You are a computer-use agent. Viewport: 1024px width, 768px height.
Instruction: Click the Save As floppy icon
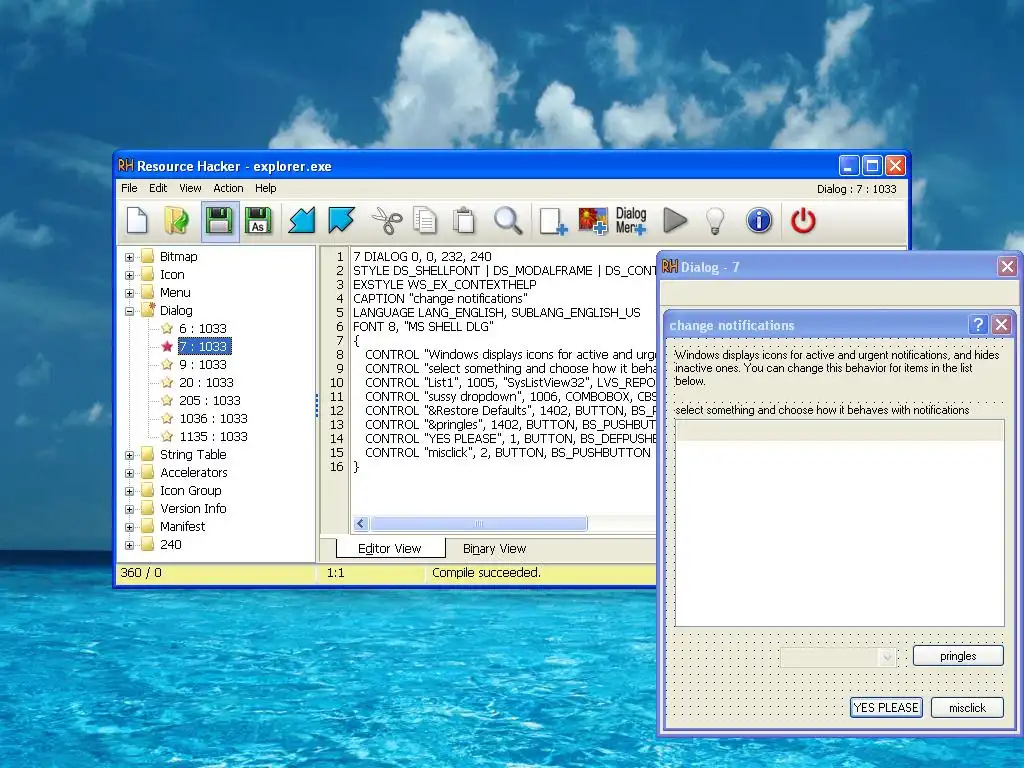point(258,221)
